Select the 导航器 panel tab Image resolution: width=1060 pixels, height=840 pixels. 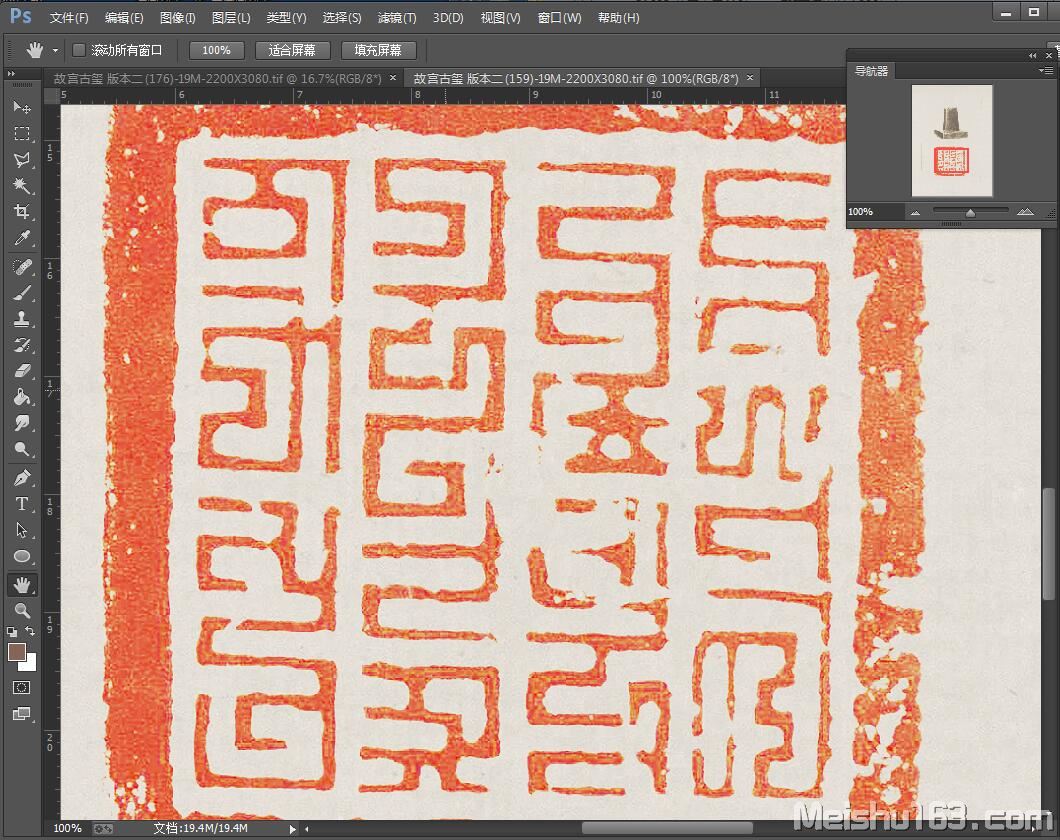click(871, 71)
